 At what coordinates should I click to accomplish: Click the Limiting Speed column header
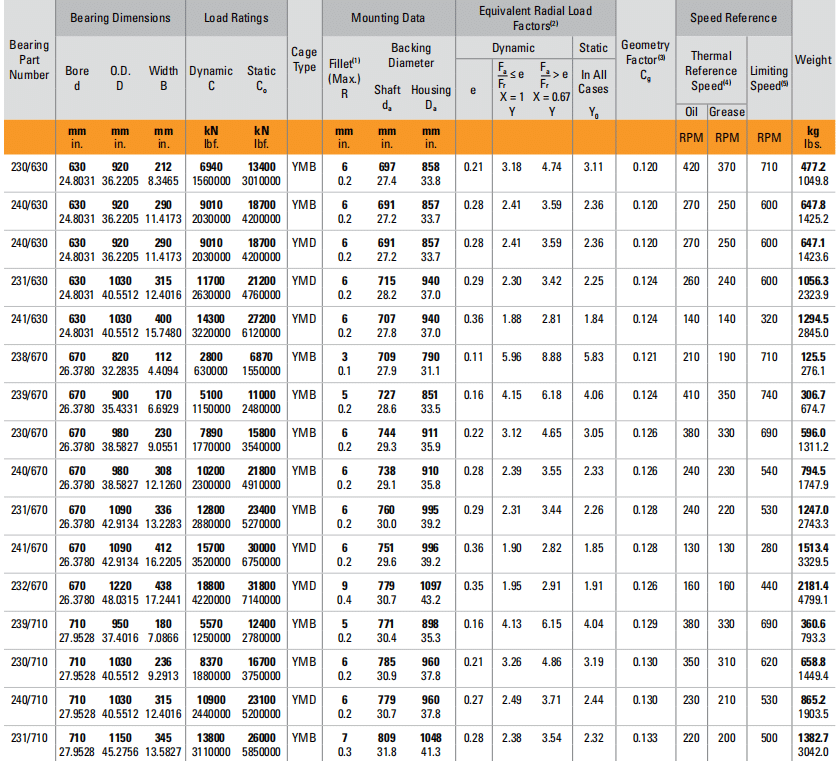[769, 78]
